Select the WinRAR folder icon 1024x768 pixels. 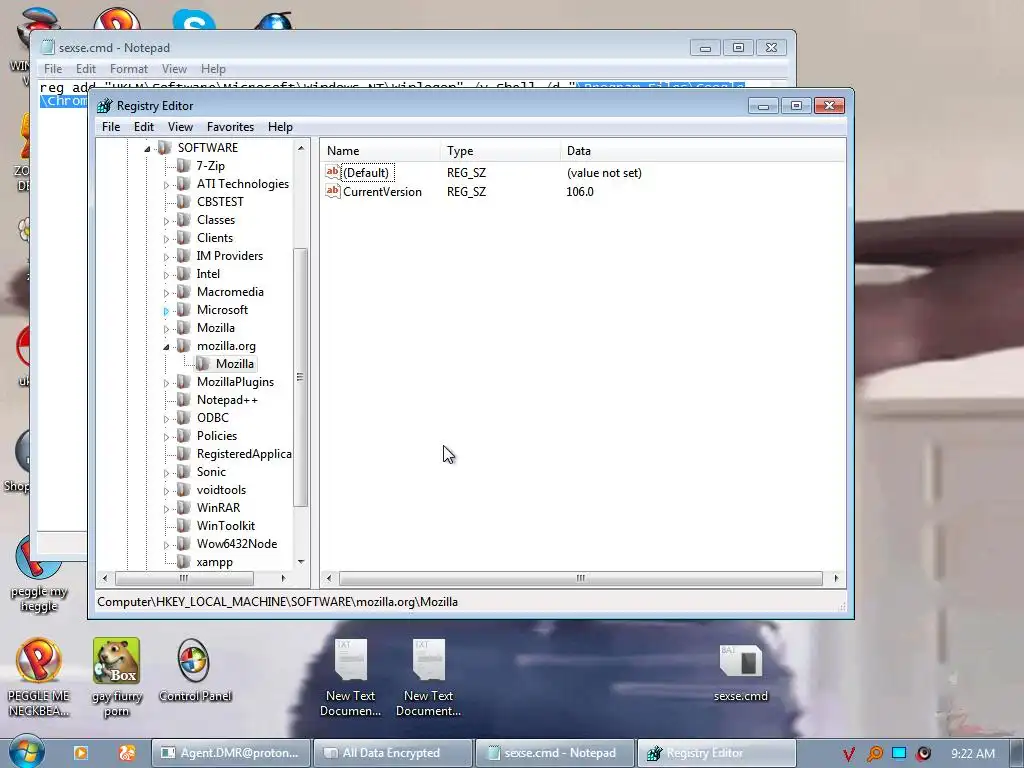coord(184,507)
